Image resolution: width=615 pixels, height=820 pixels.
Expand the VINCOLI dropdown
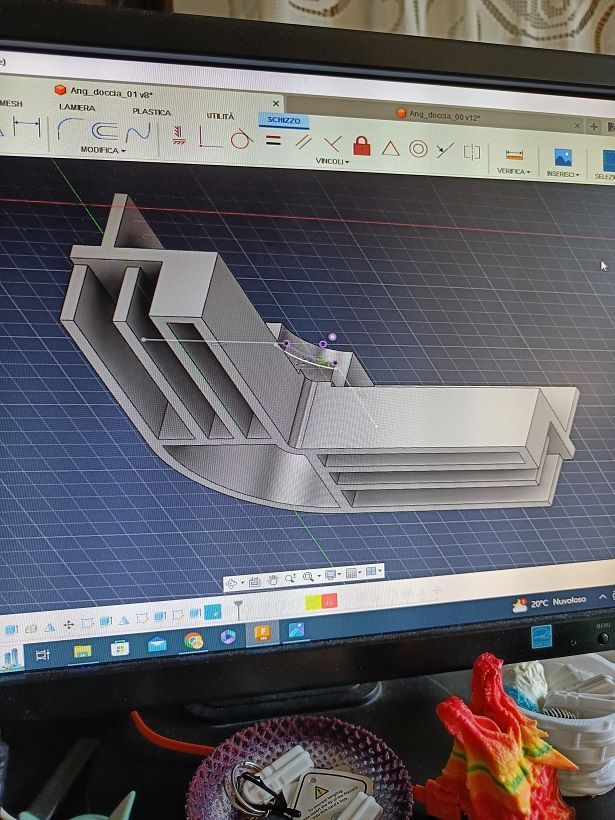[x=332, y=161]
